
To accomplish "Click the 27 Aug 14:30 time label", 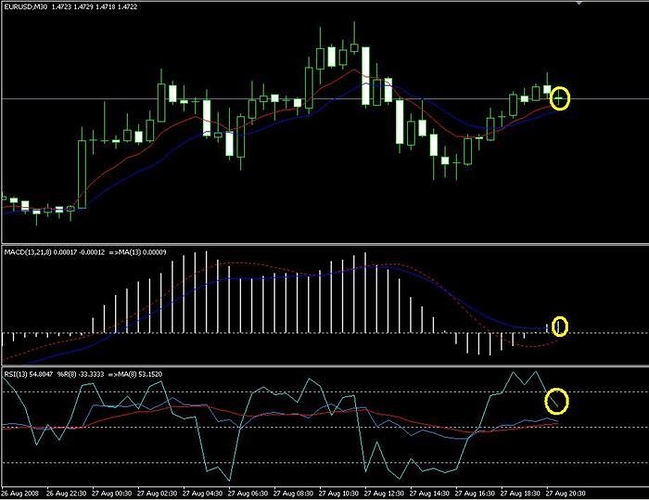I will 430,493.
